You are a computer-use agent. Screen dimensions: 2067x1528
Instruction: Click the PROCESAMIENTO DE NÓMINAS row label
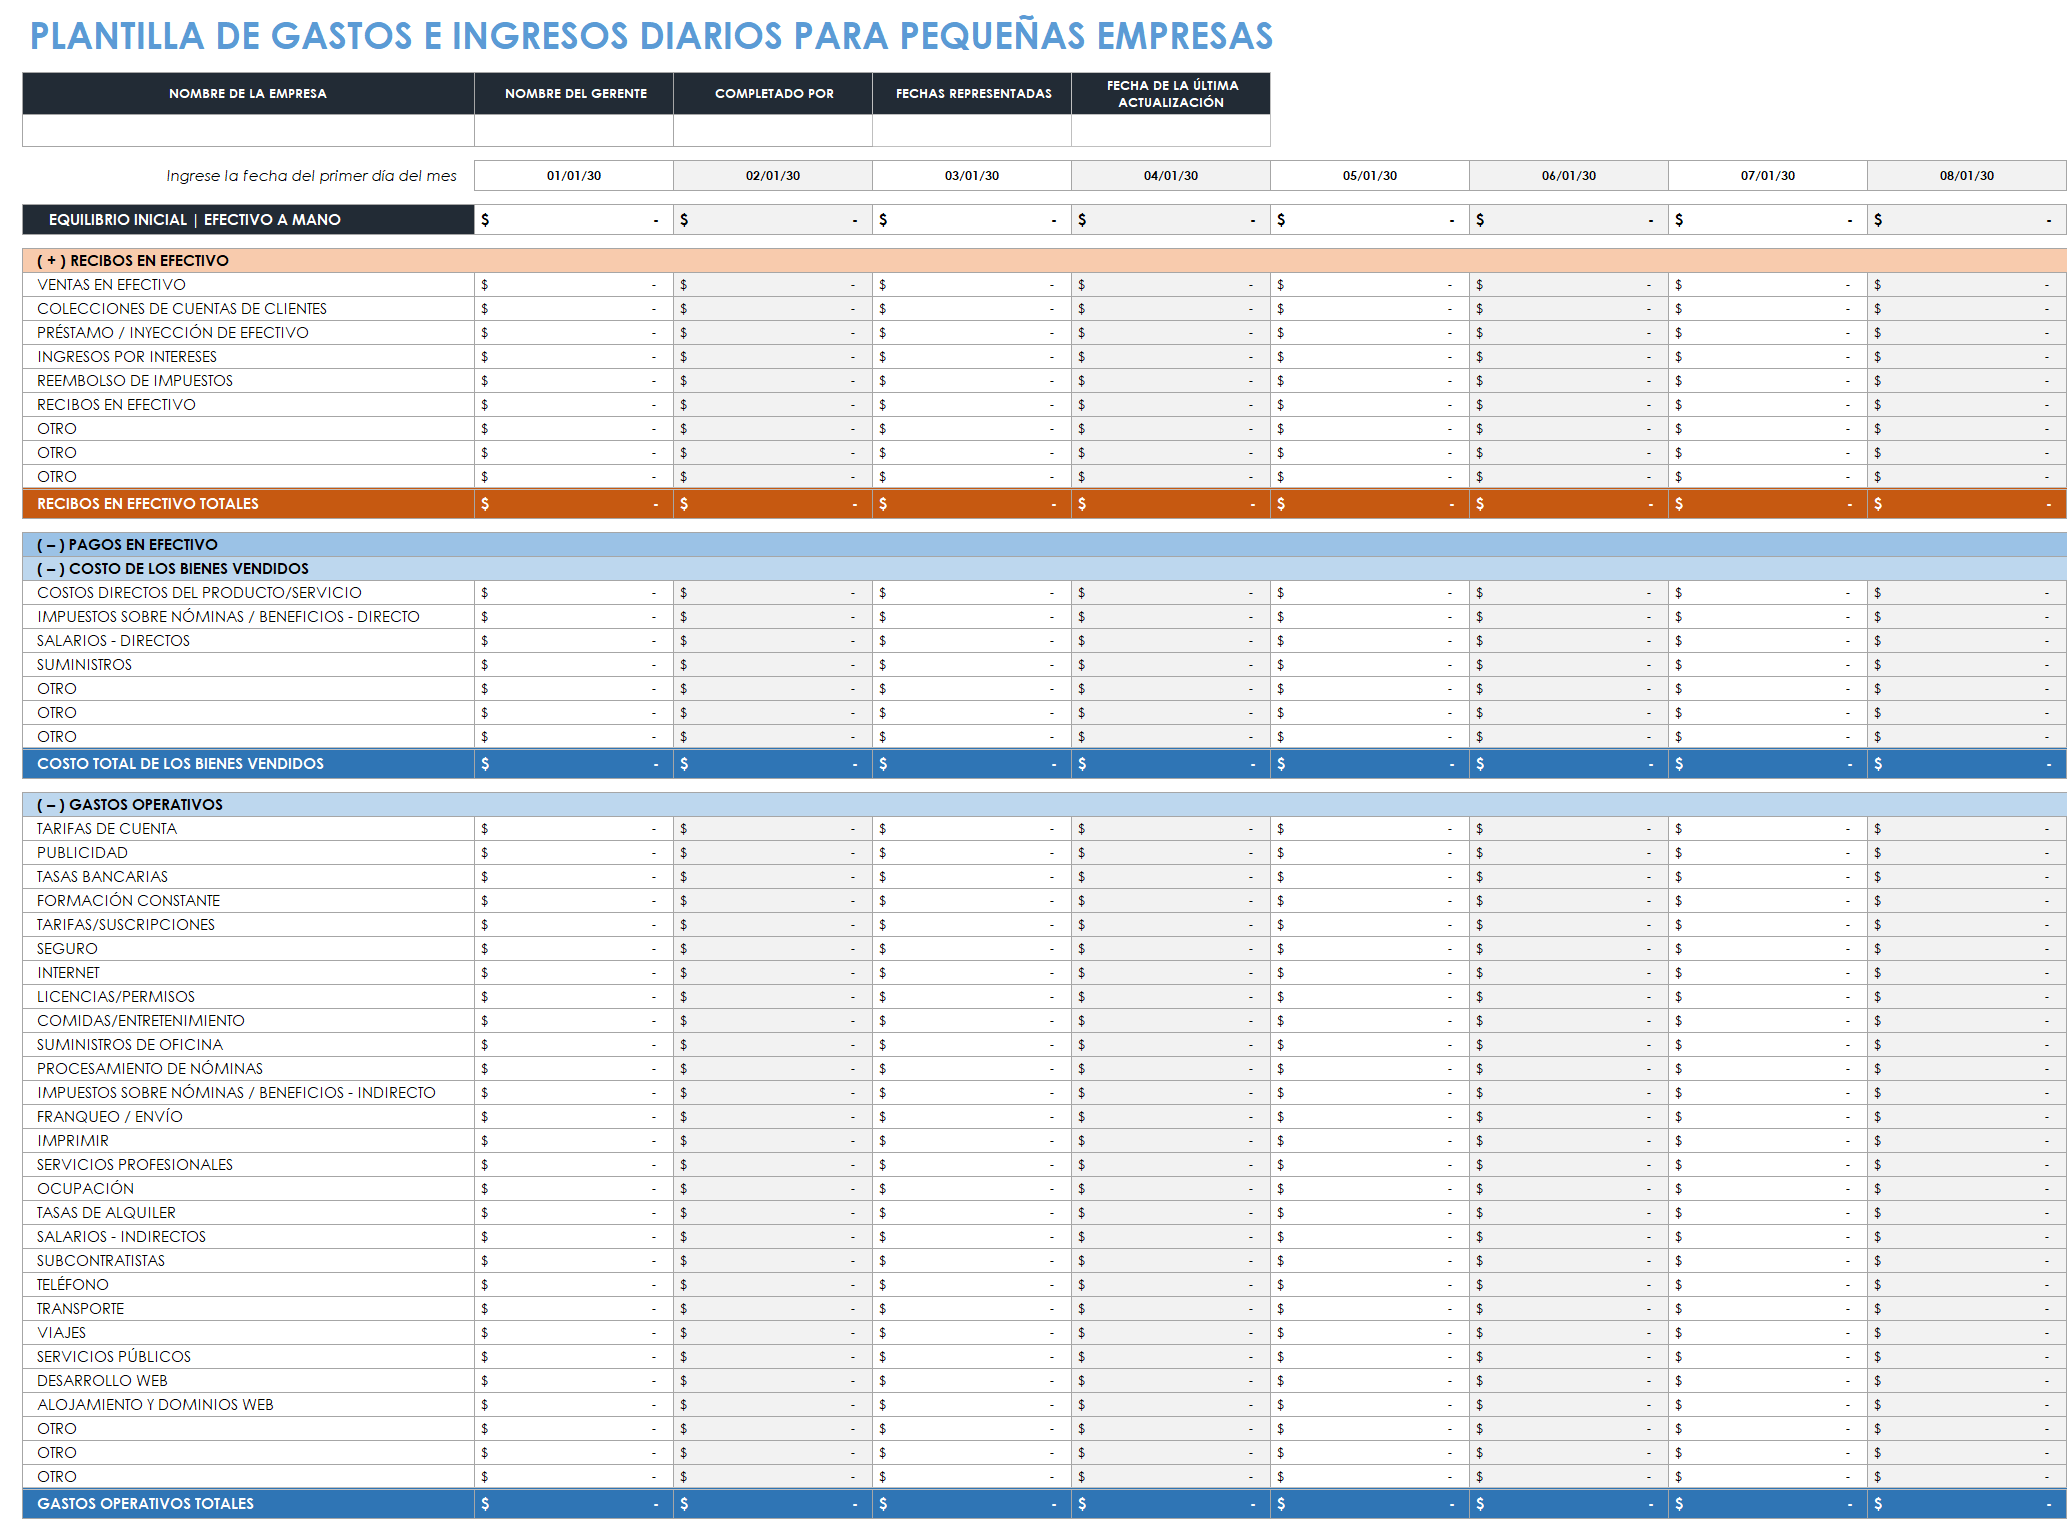pos(150,1069)
